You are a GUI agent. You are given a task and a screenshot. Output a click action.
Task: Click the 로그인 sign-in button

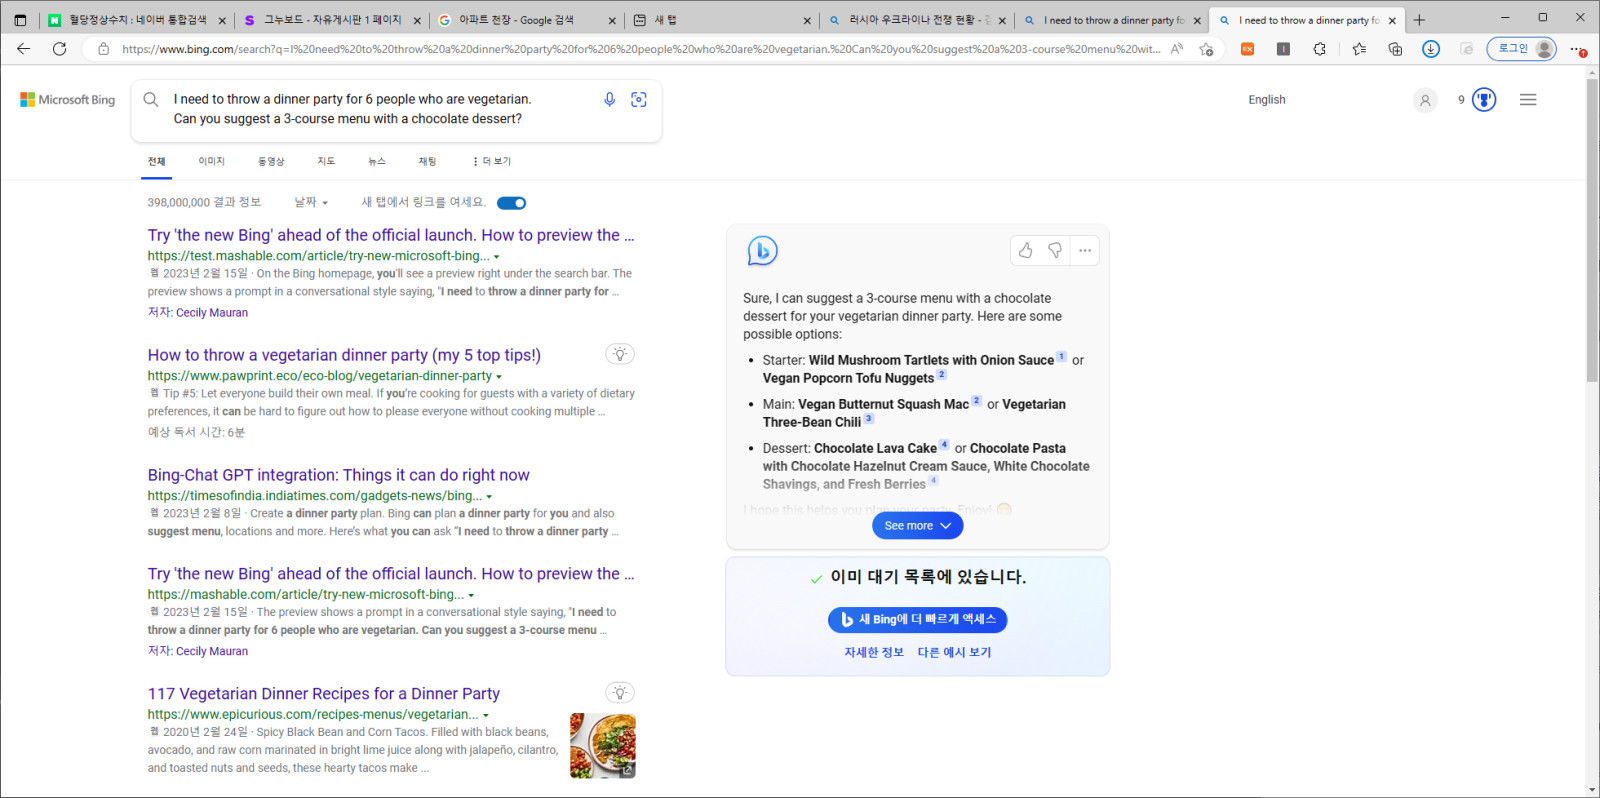[1521, 48]
